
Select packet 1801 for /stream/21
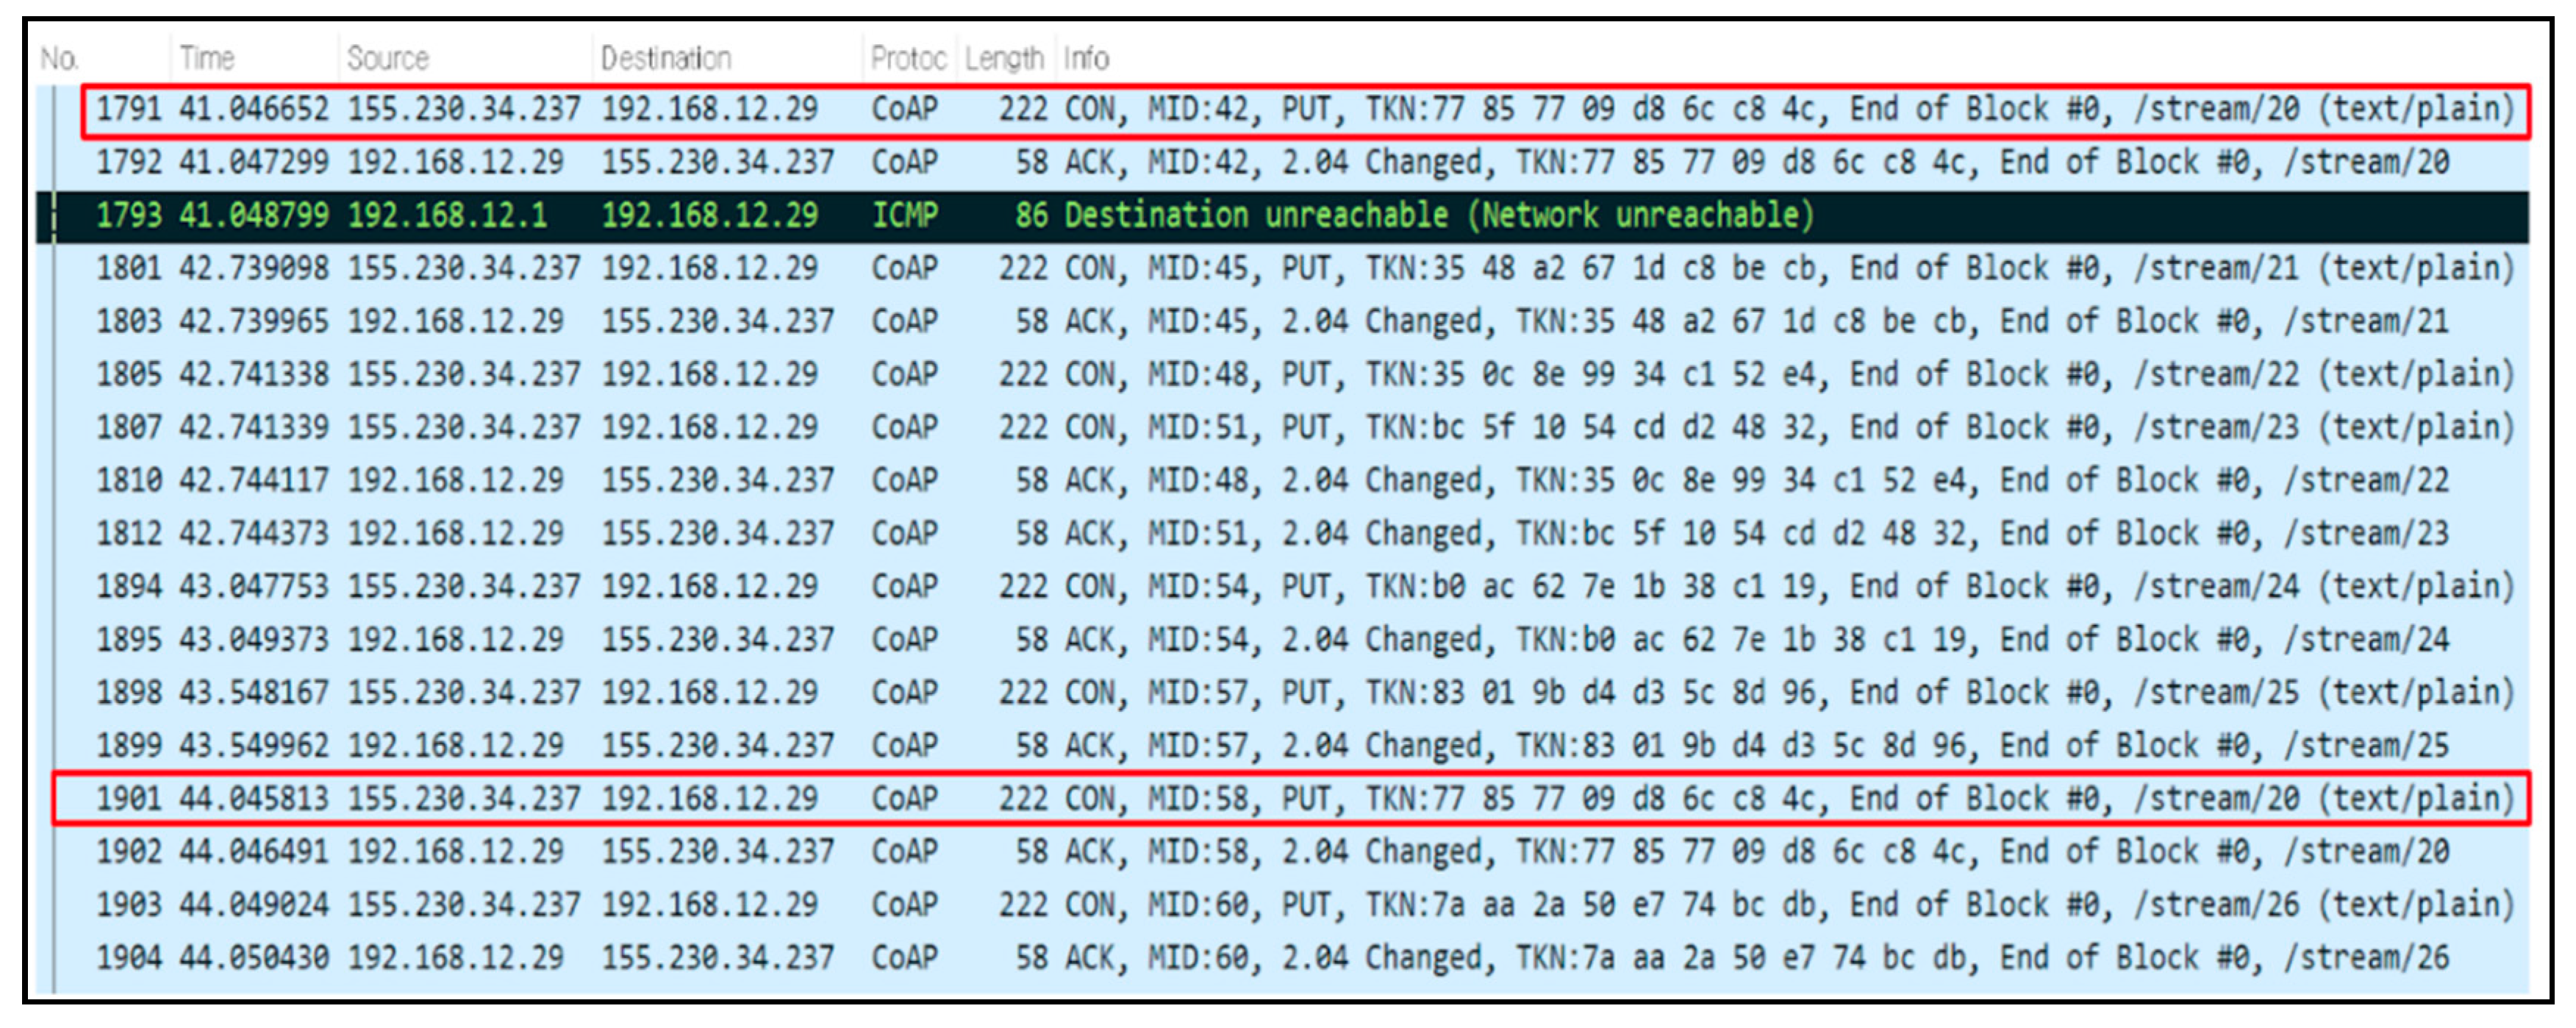[x=1300, y=268]
